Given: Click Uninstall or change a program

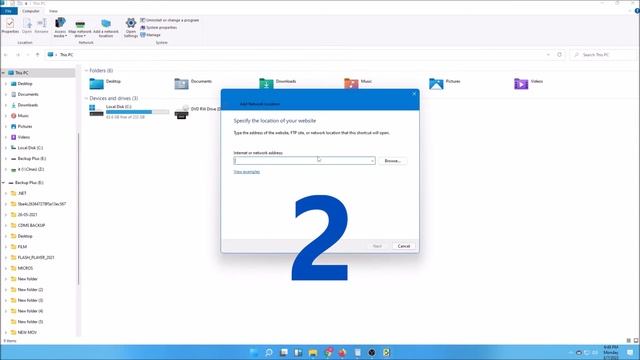Looking at the screenshot, I should pos(169,20).
